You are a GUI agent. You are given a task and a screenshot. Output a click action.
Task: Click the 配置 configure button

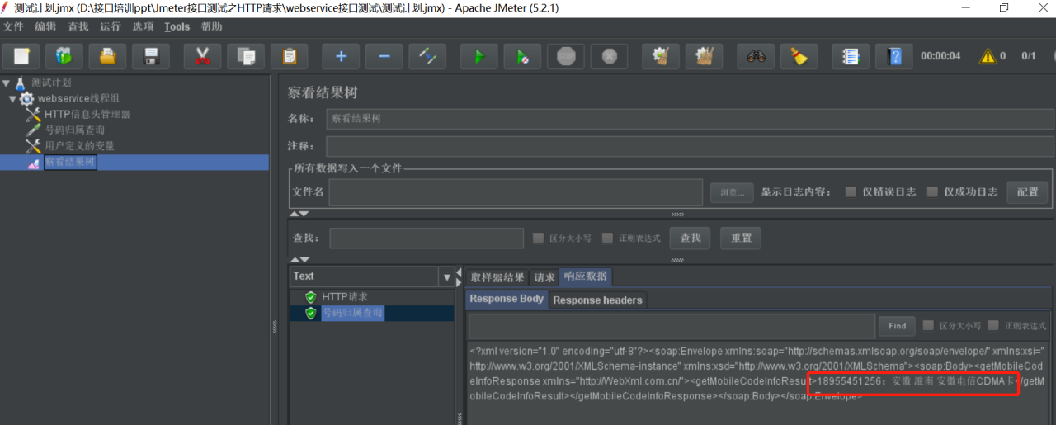click(1027, 192)
